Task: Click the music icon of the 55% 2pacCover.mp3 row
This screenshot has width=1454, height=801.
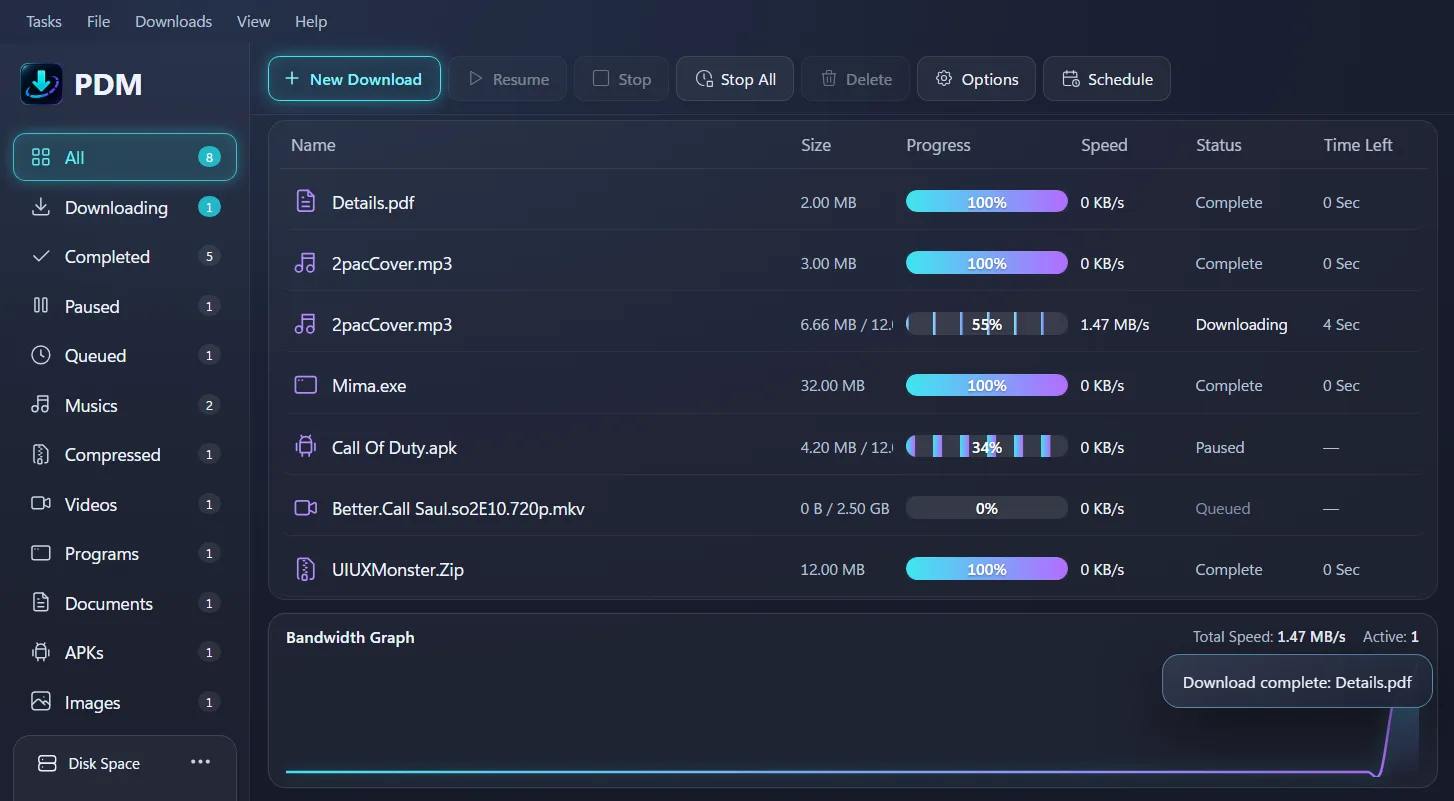Action: pyautogui.click(x=306, y=324)
